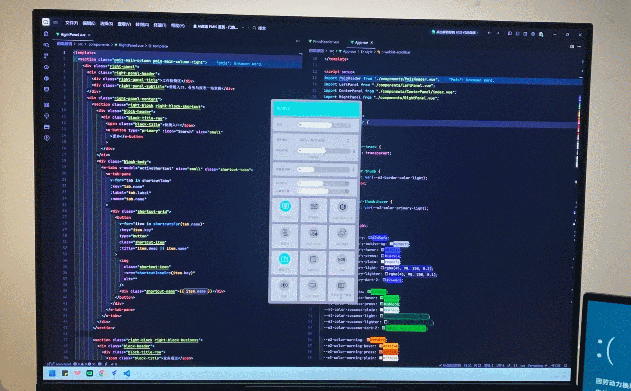This screenshot has height=391, width=631.
Task: Select the teal icon tile in popup's first grid row
Action: [x=285, y=210]
